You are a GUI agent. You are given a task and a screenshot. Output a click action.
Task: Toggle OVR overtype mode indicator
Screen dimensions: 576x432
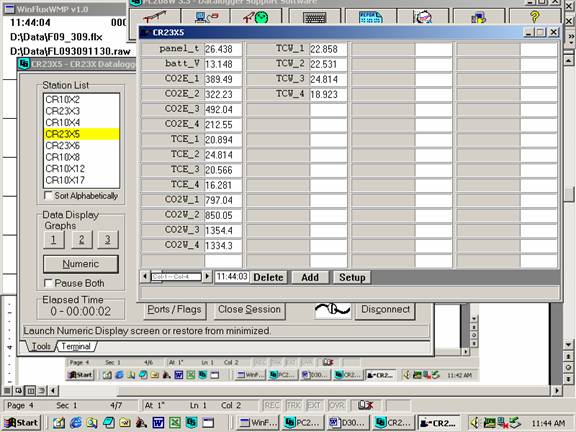click(336, 405)
